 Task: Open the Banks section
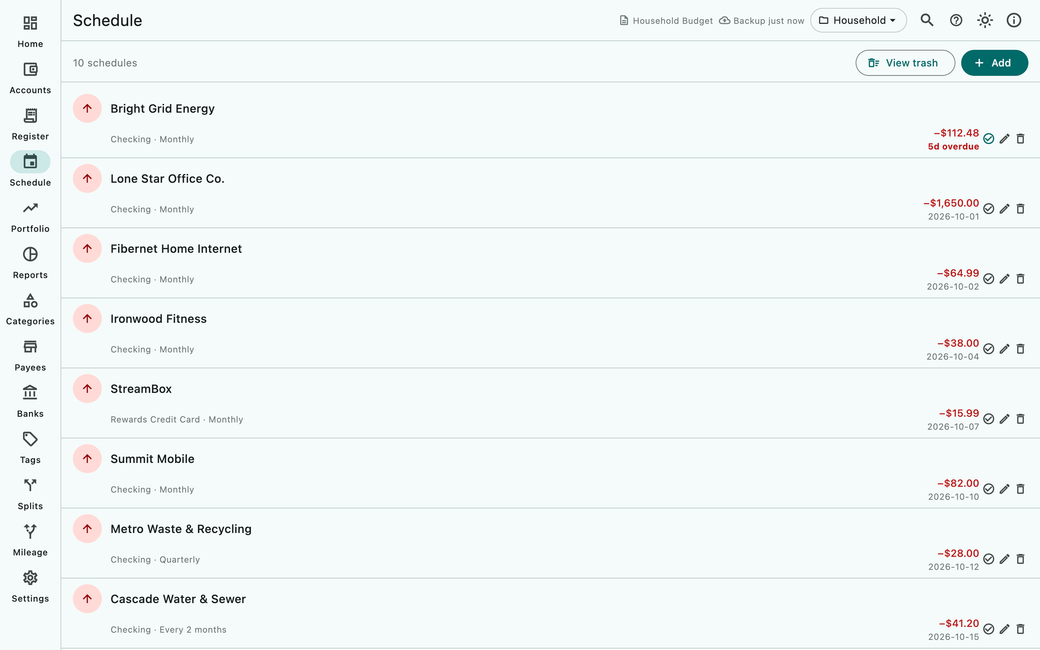(x=30, y=402)
